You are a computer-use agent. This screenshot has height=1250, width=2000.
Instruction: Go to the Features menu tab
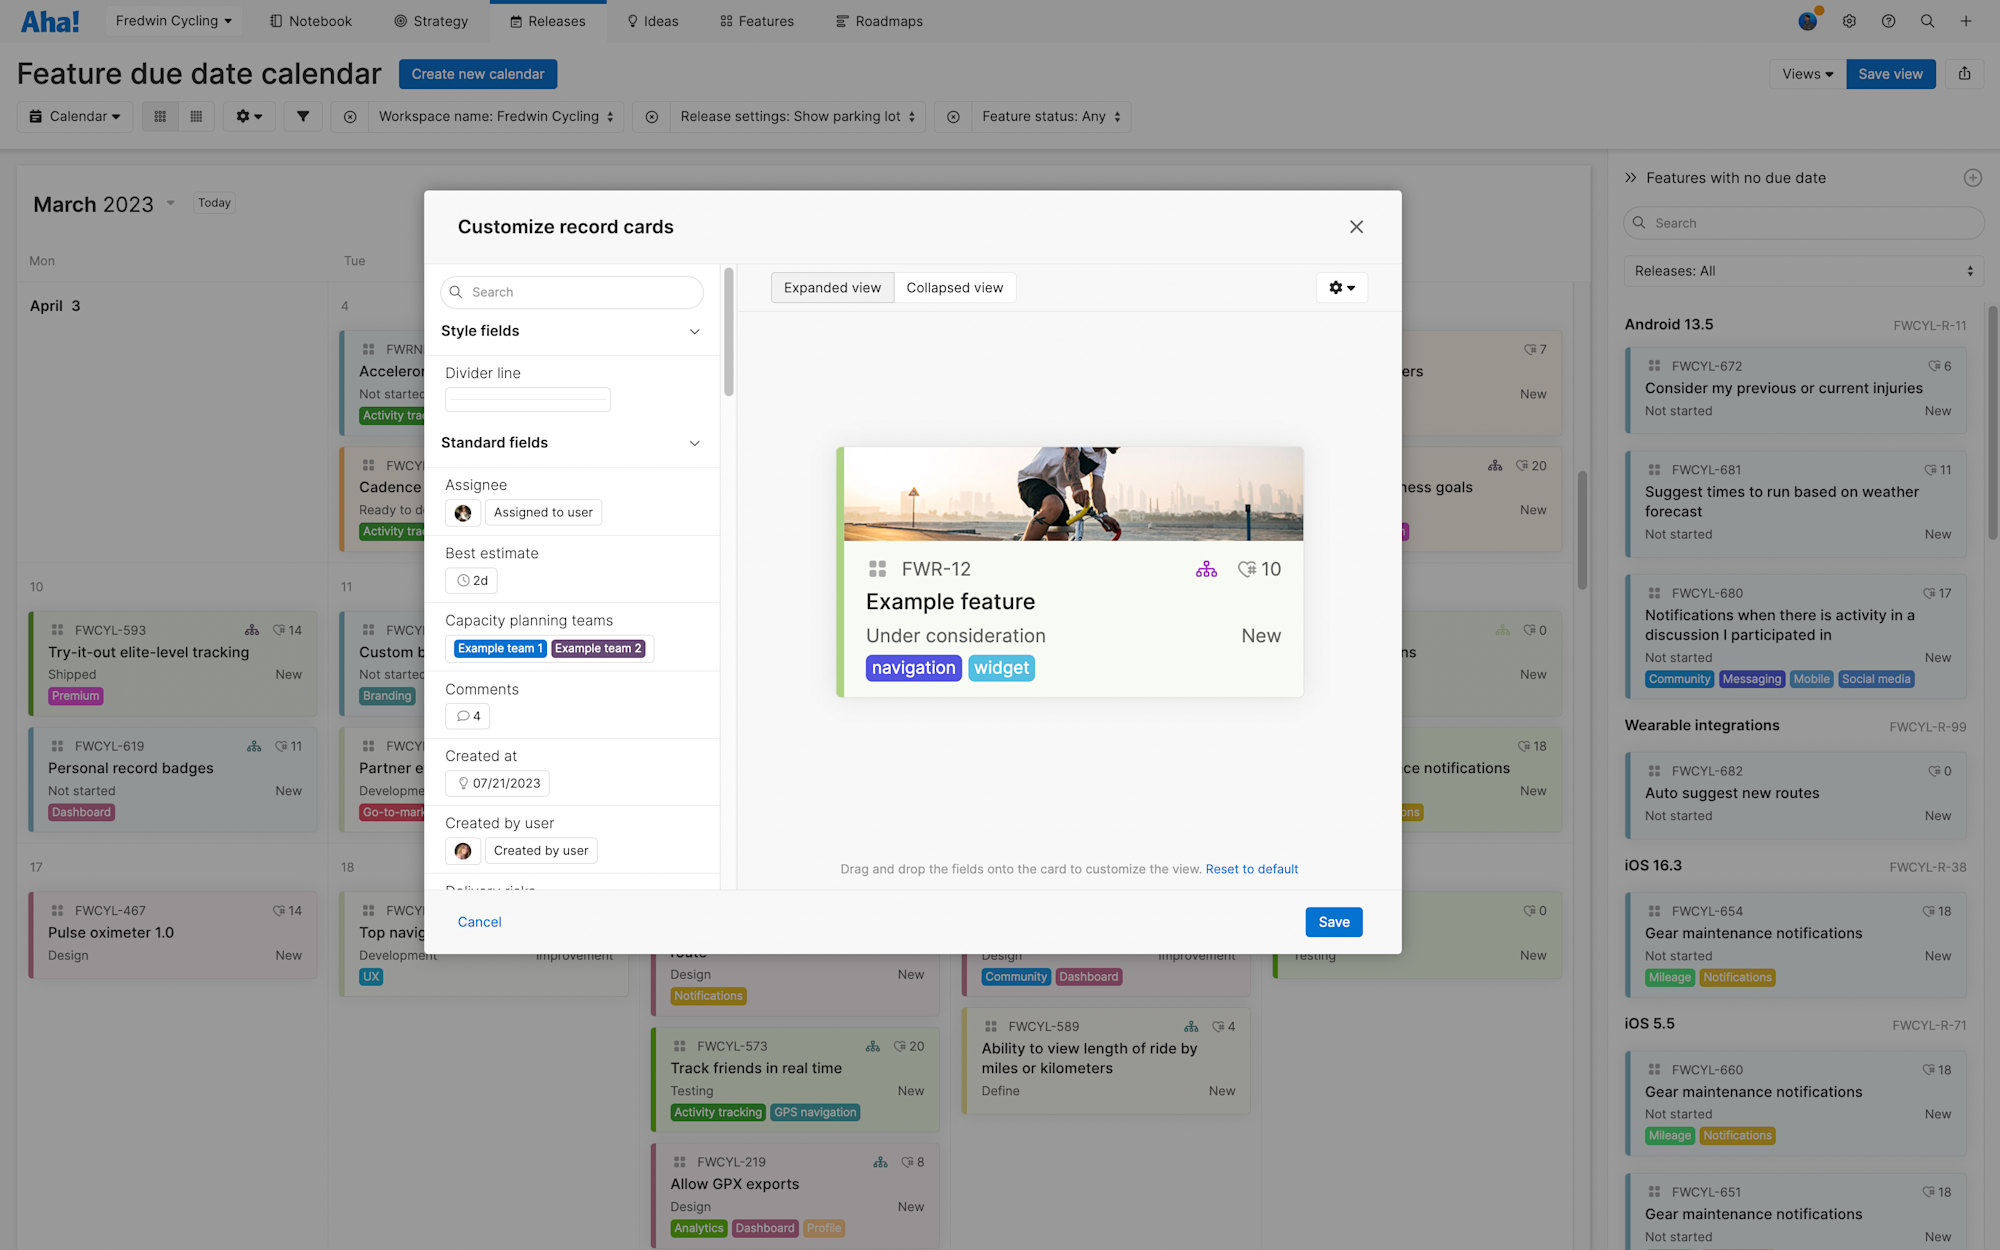click(x=756, y=21)
